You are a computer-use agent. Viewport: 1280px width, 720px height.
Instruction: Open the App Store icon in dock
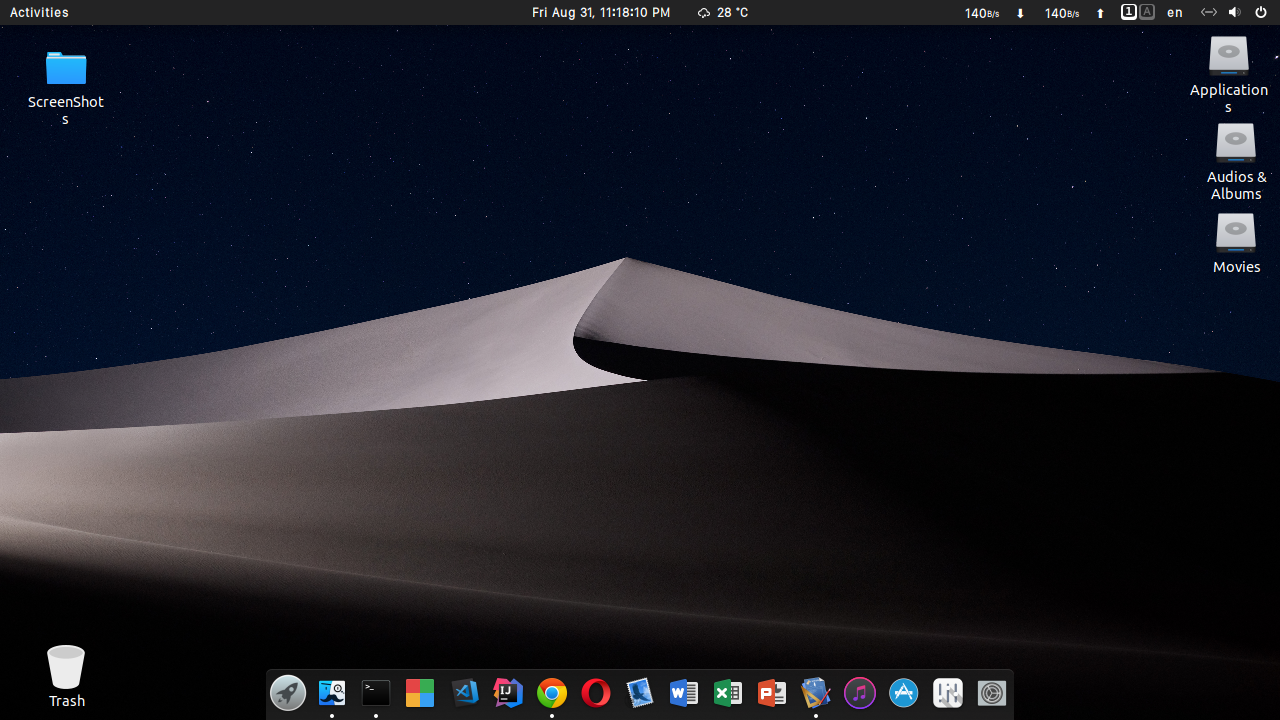tap(904, 692)
